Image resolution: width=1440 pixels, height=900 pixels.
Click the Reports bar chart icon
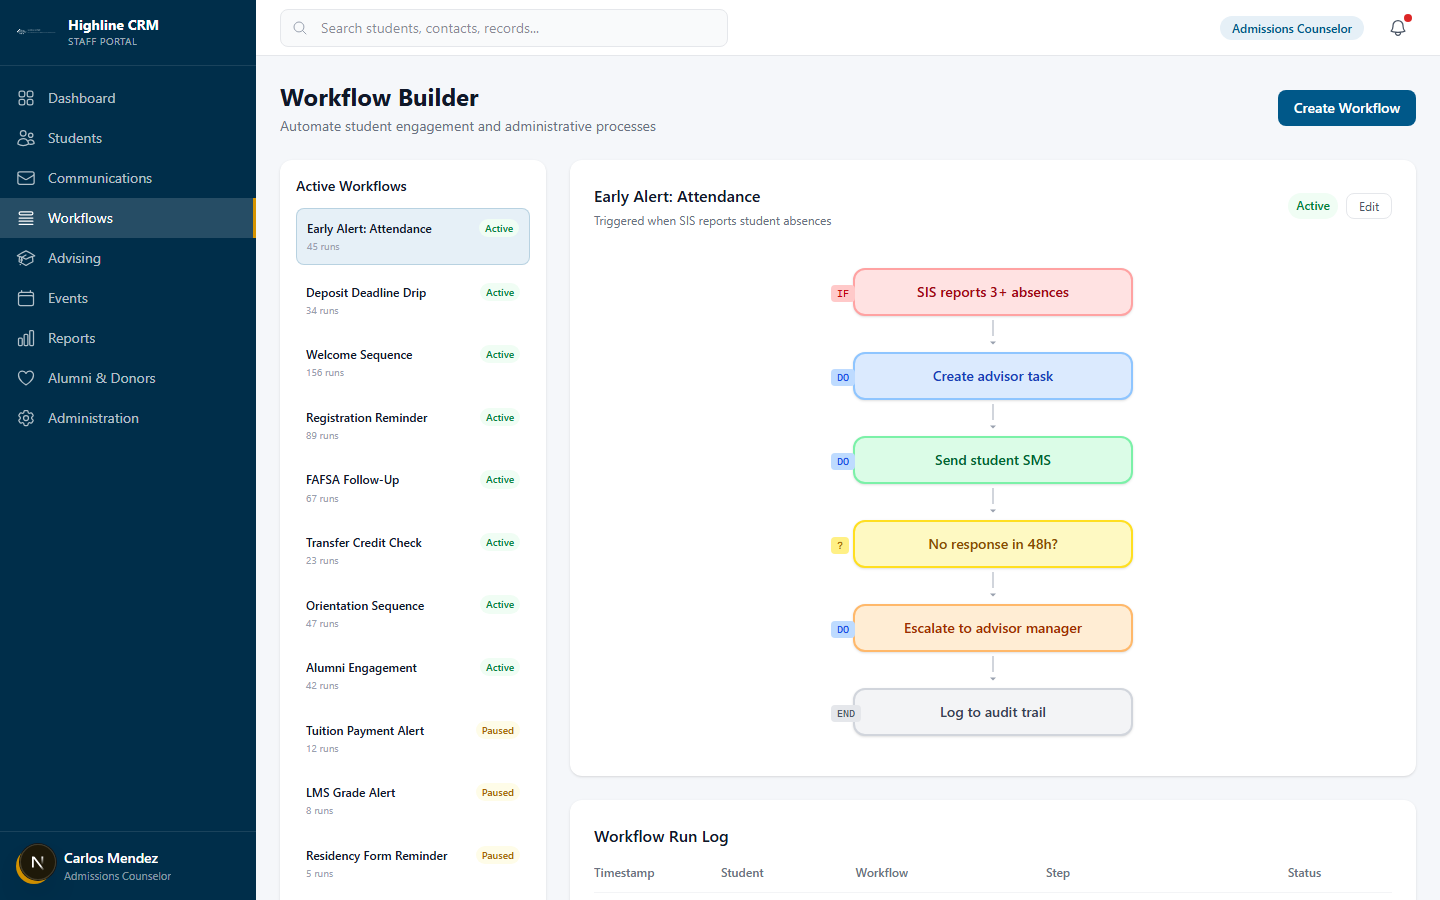pos(26,338)
